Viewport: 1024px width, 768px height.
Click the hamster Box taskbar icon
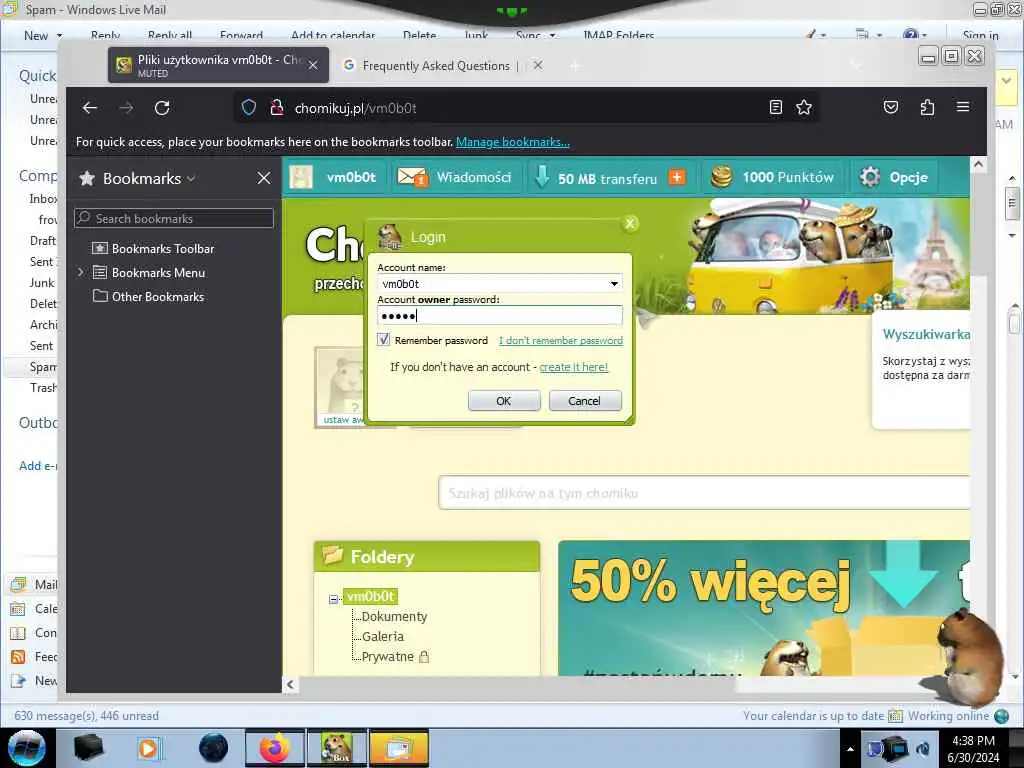[x=337, y=748]
